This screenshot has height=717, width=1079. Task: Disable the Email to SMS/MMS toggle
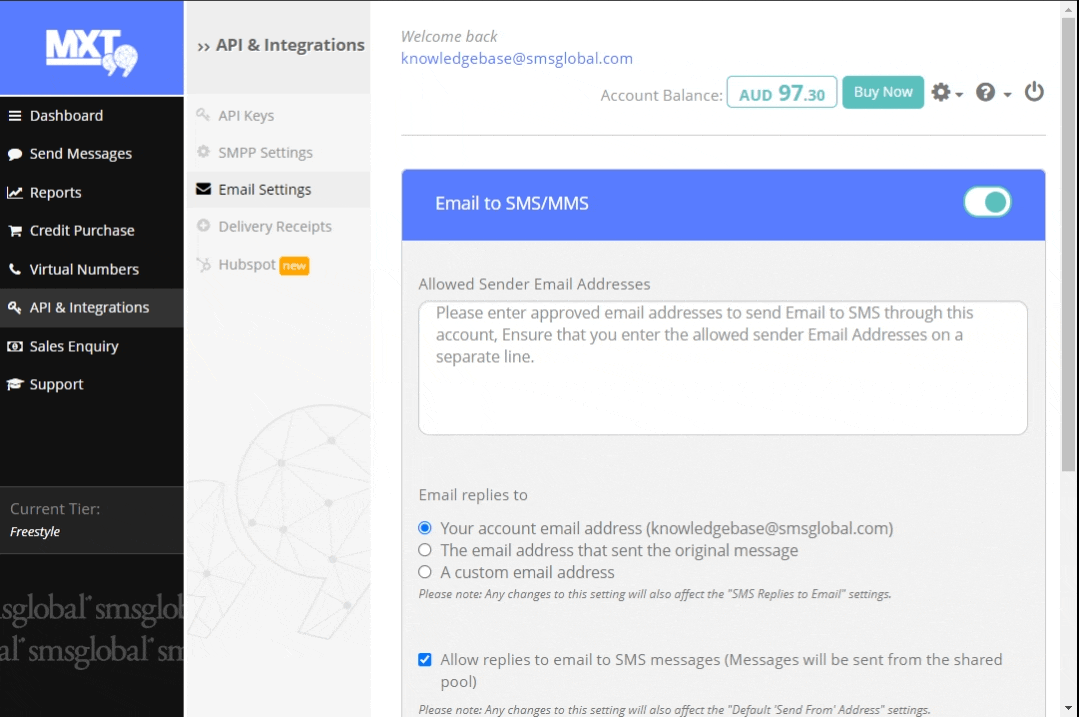987,202
